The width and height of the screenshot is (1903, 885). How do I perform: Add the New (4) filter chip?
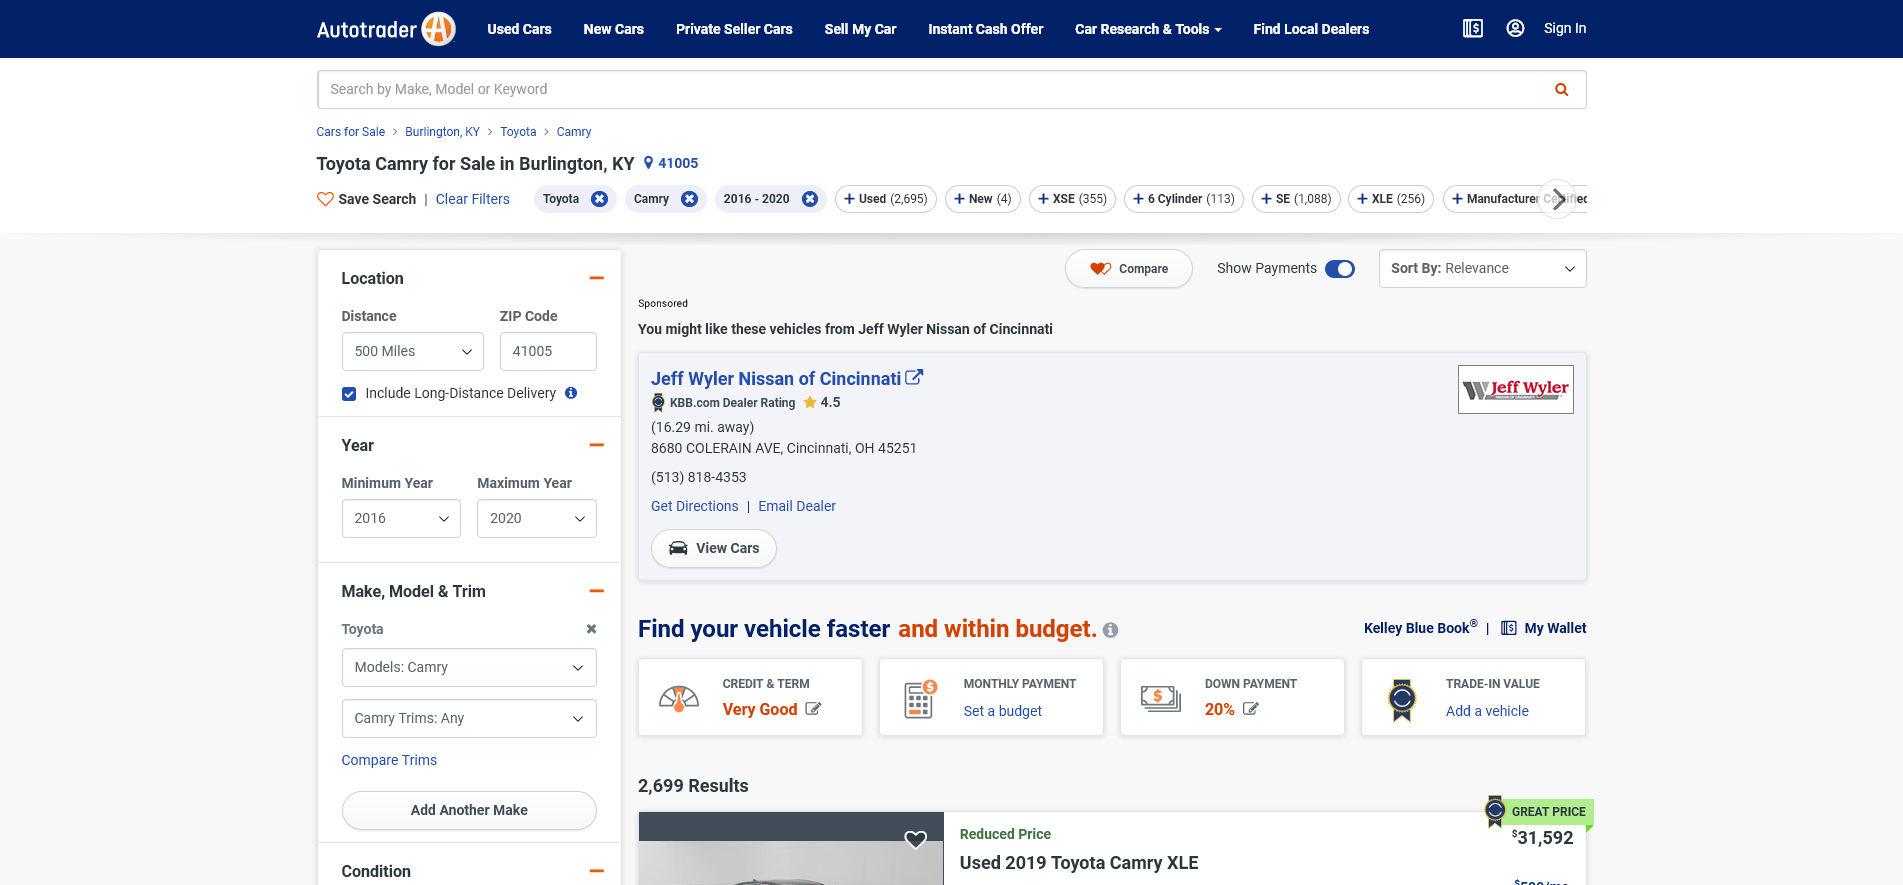point(982,199)
